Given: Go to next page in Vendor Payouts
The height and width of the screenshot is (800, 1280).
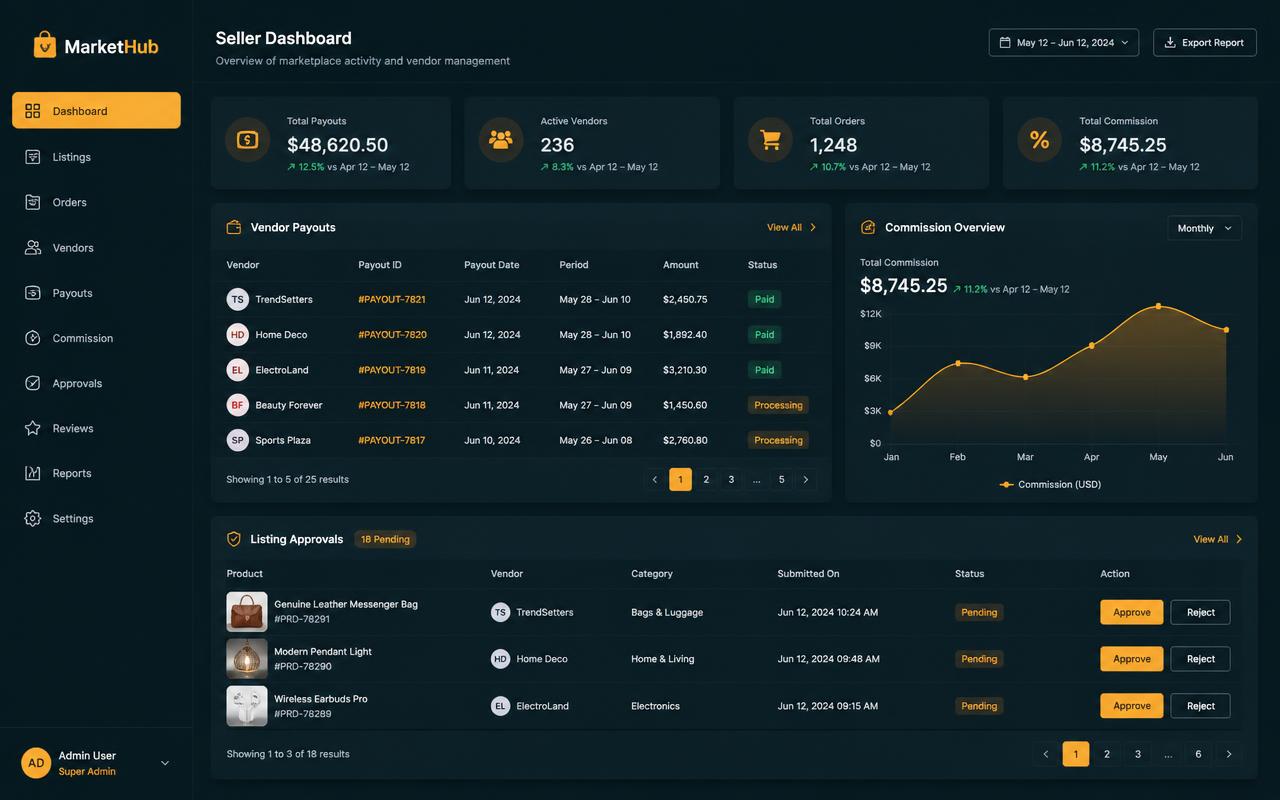Looking at the screenshot, I should pyautogui.click(x=806, y=479).
